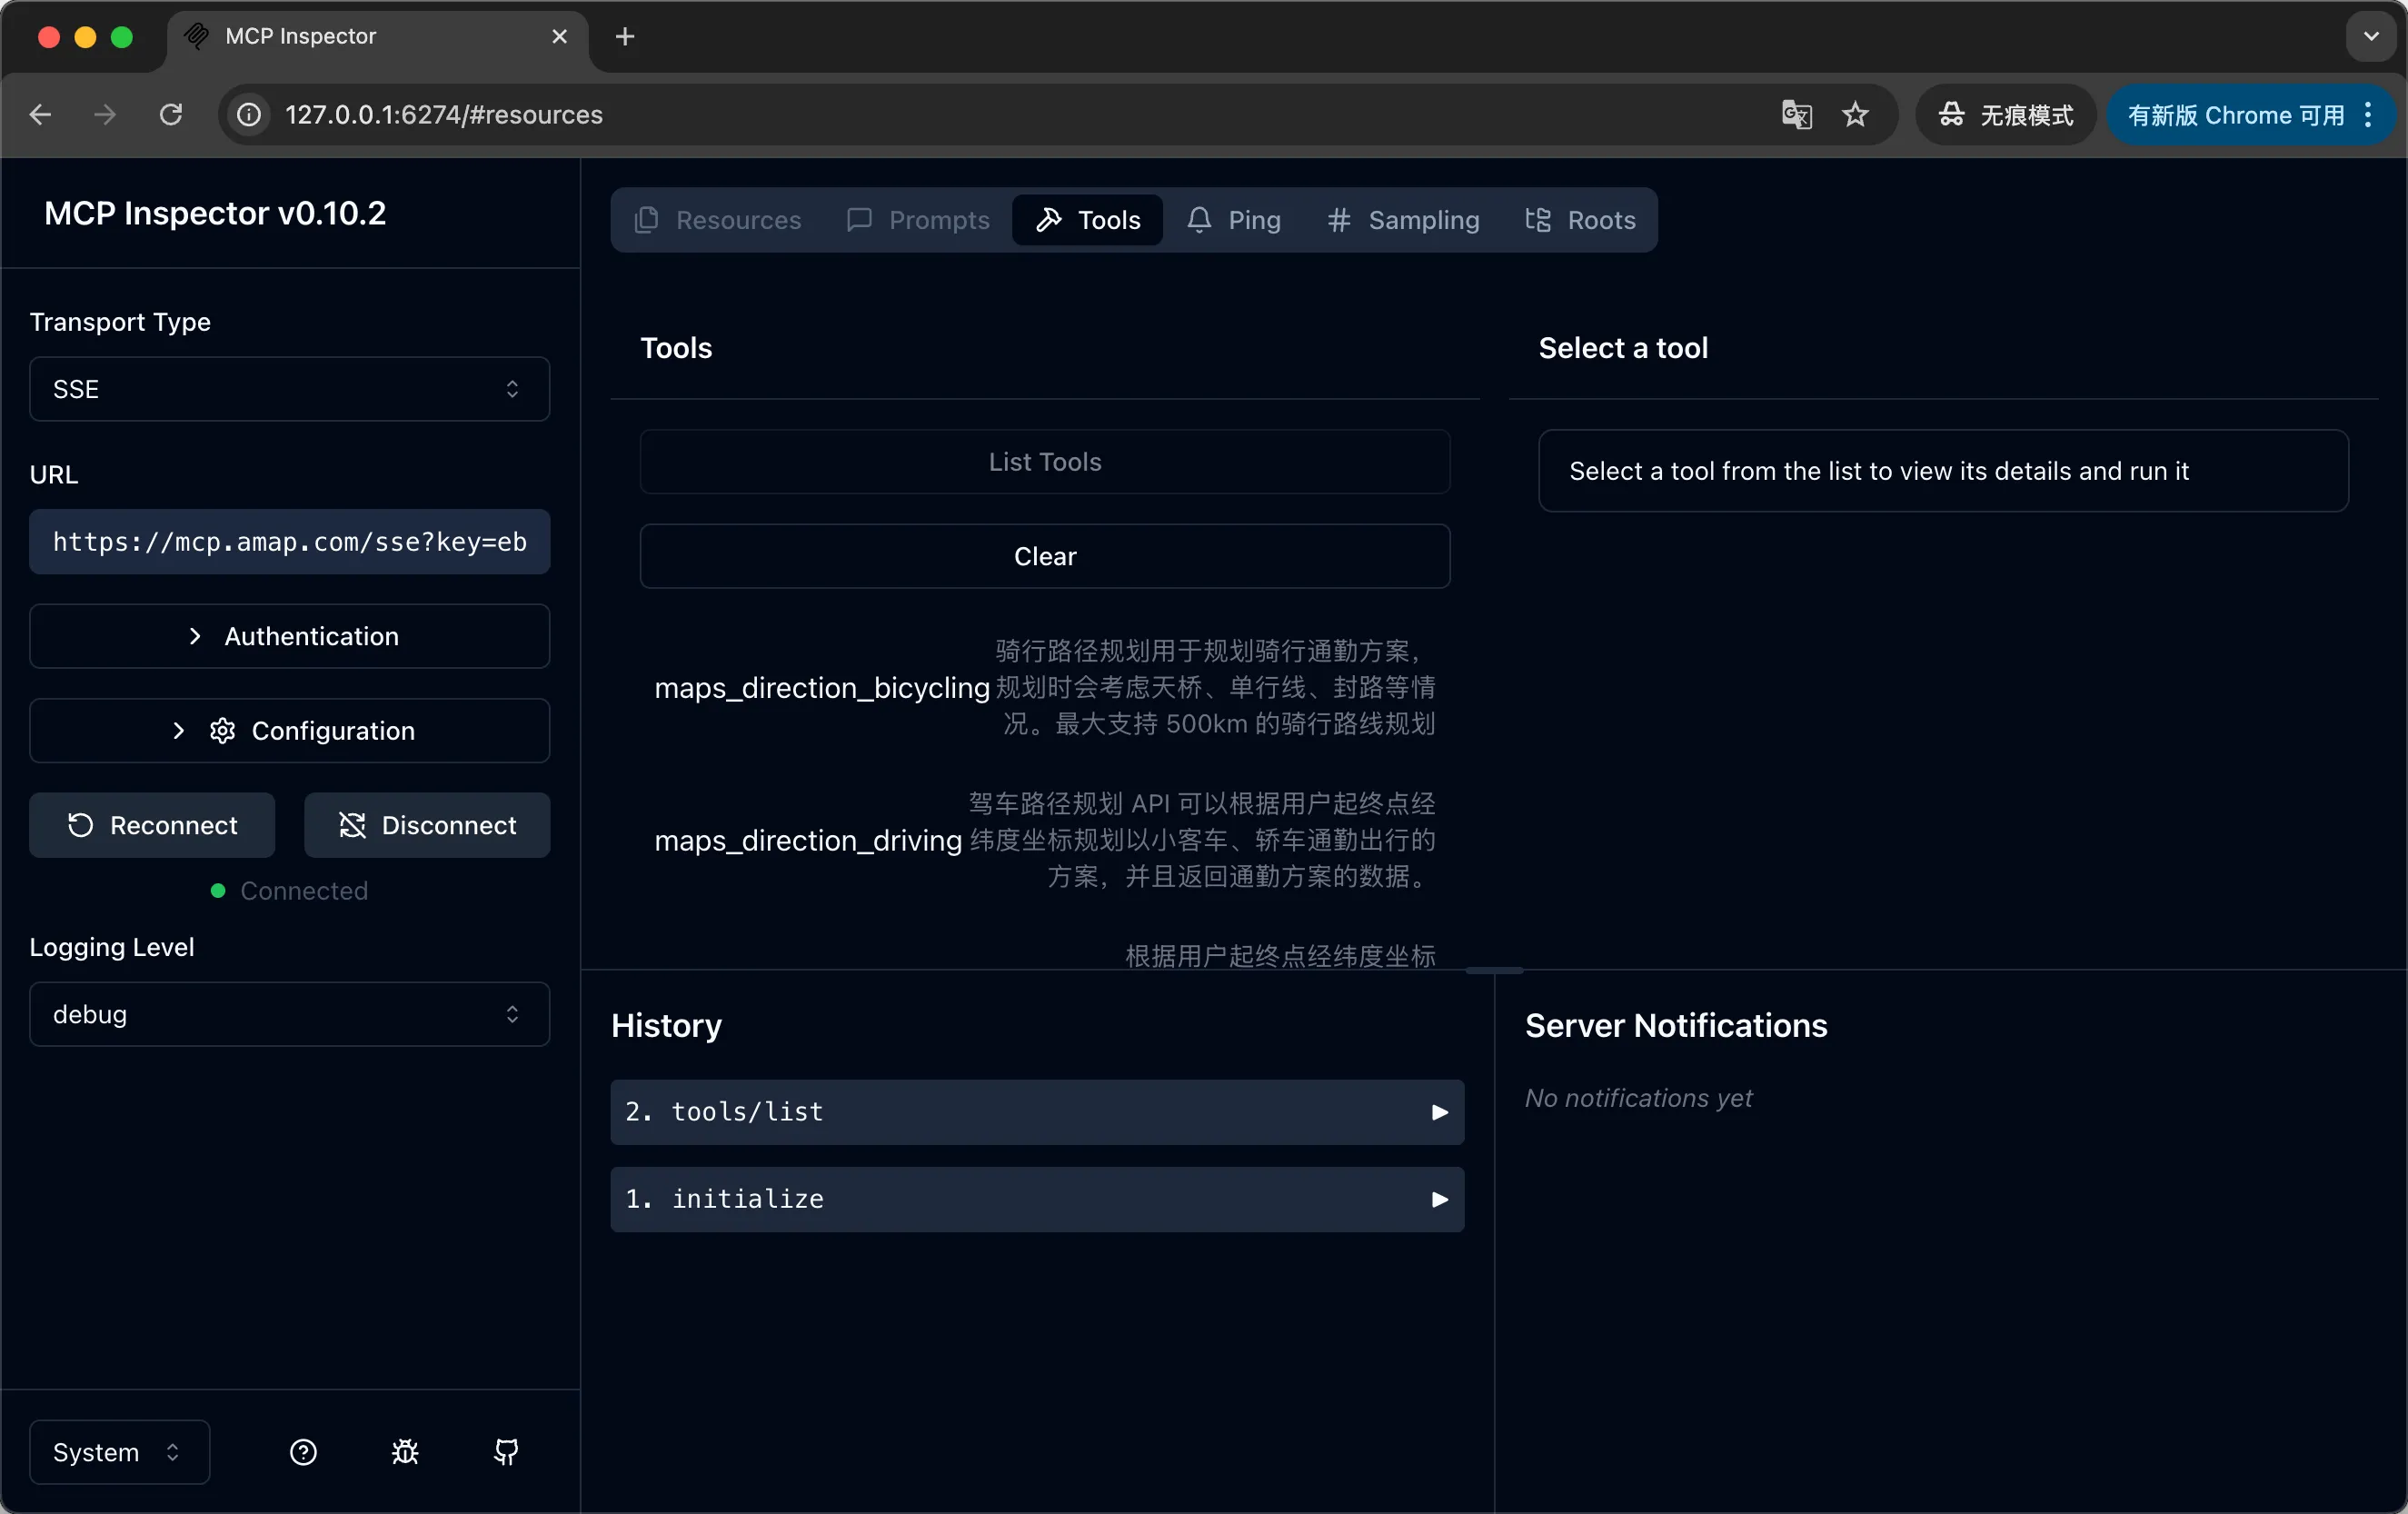
Task: Click the 有新版 Chrome 可用 update button
Action: tap(2235, 115)
